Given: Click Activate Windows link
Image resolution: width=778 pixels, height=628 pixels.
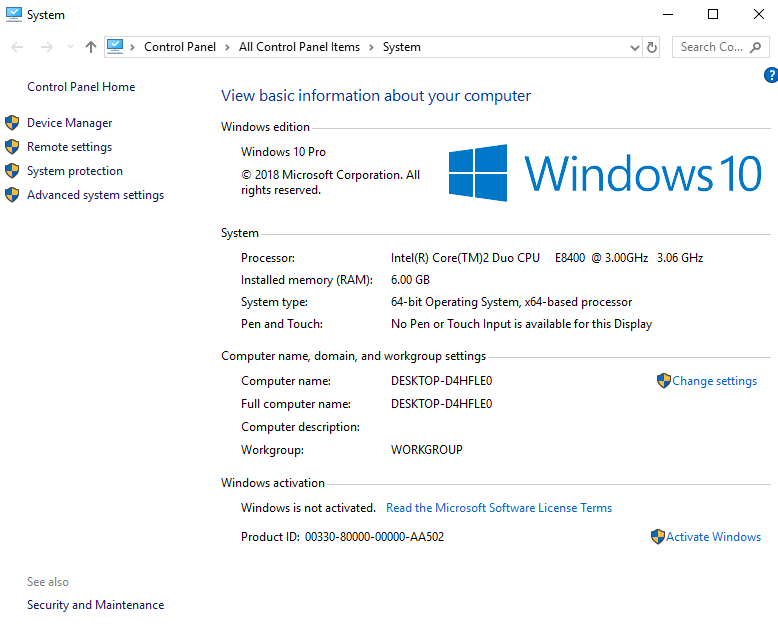Looking at the screenshot, I should (x=713, y=537).
